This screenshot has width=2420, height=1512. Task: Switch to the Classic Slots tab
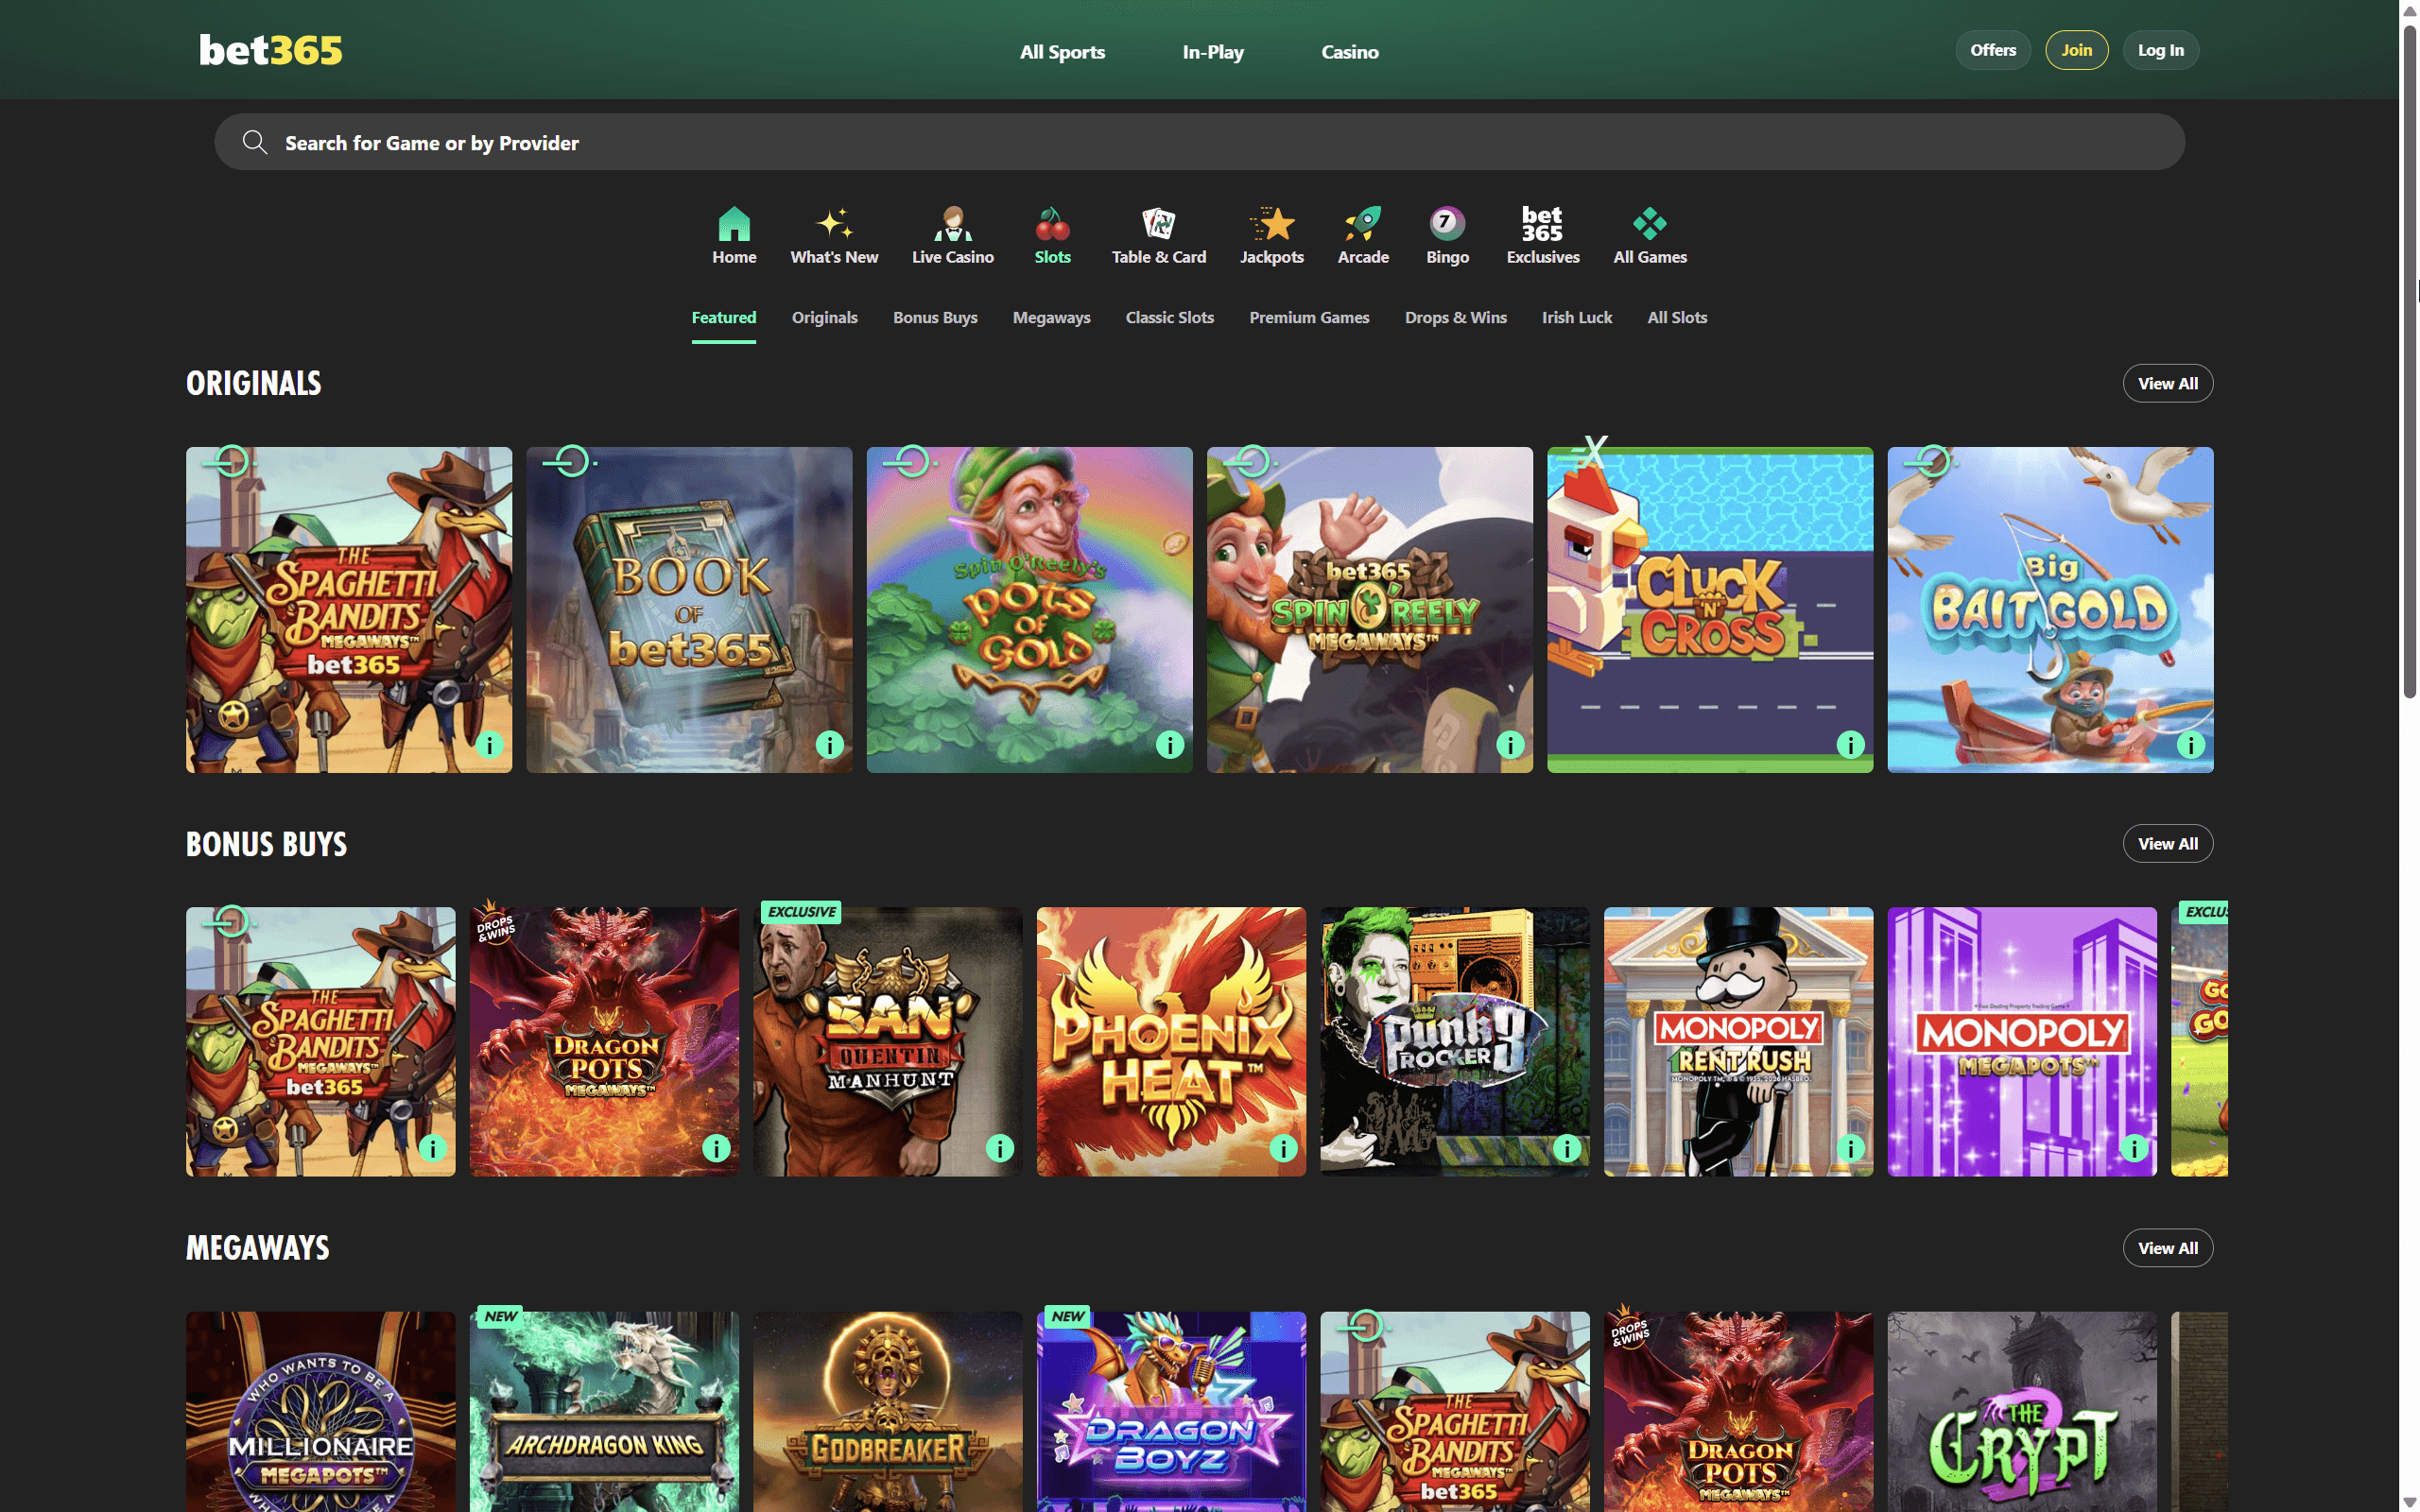point(1170,317)
